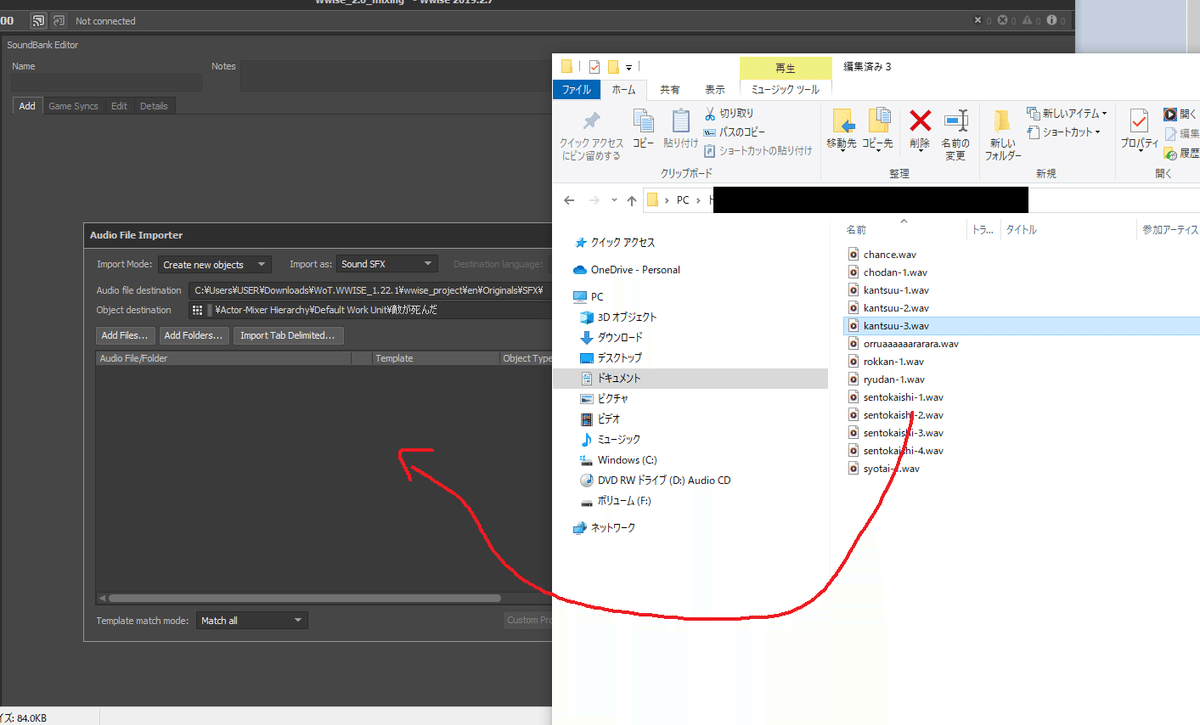
Task: Open the Music Tools (ミュージック ツール) tab
Action: pos(786,89)
